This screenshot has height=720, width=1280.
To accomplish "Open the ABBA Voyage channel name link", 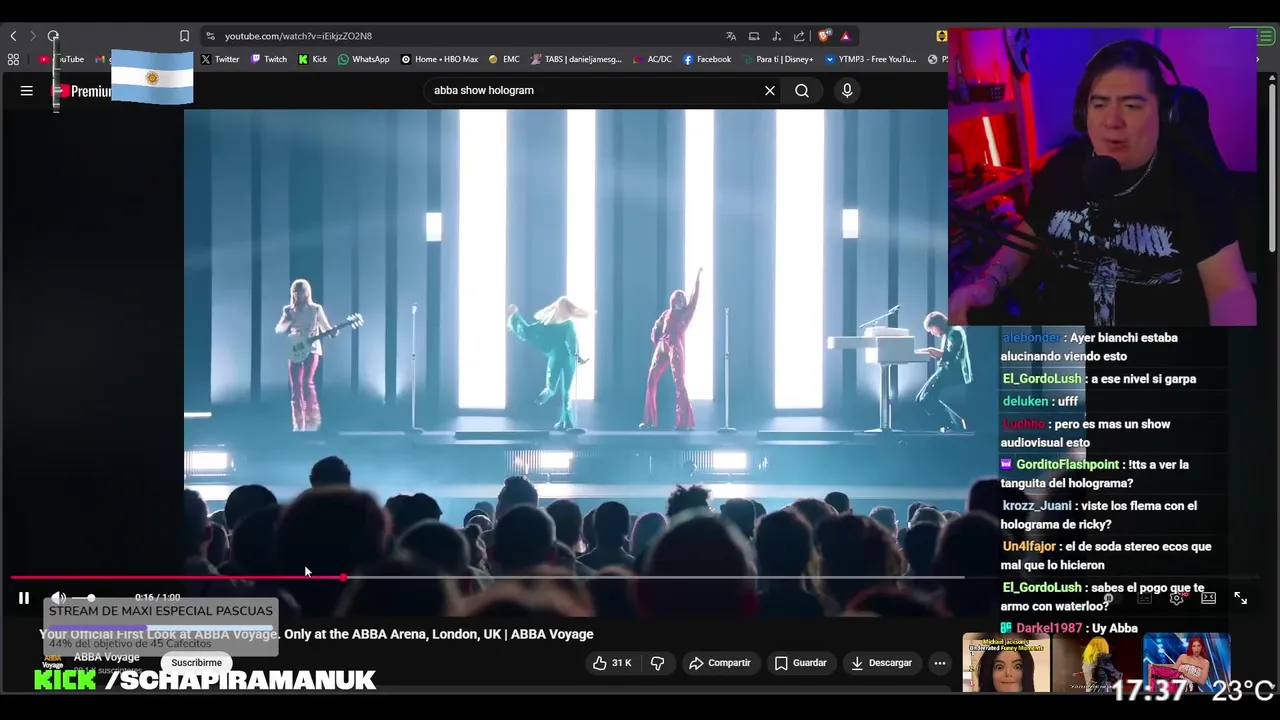I will 107,657.
